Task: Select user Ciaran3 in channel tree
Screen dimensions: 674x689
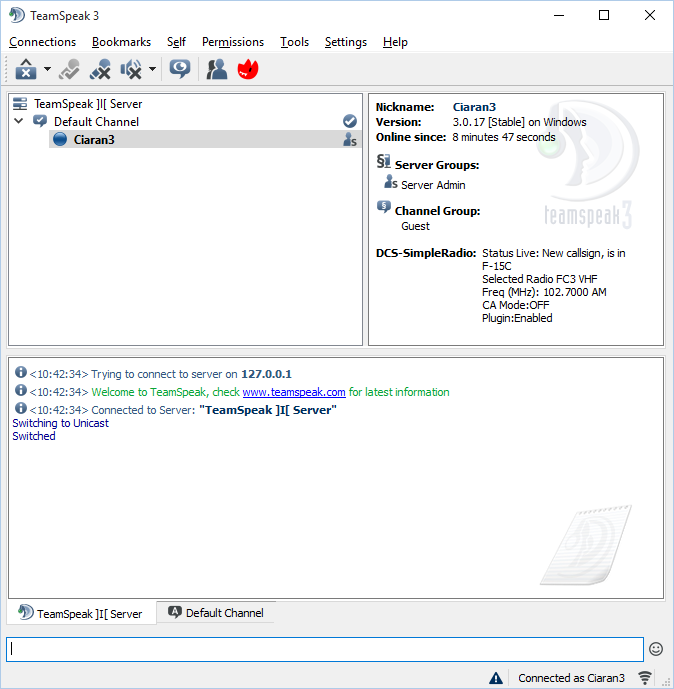Action: pos(94,140)
